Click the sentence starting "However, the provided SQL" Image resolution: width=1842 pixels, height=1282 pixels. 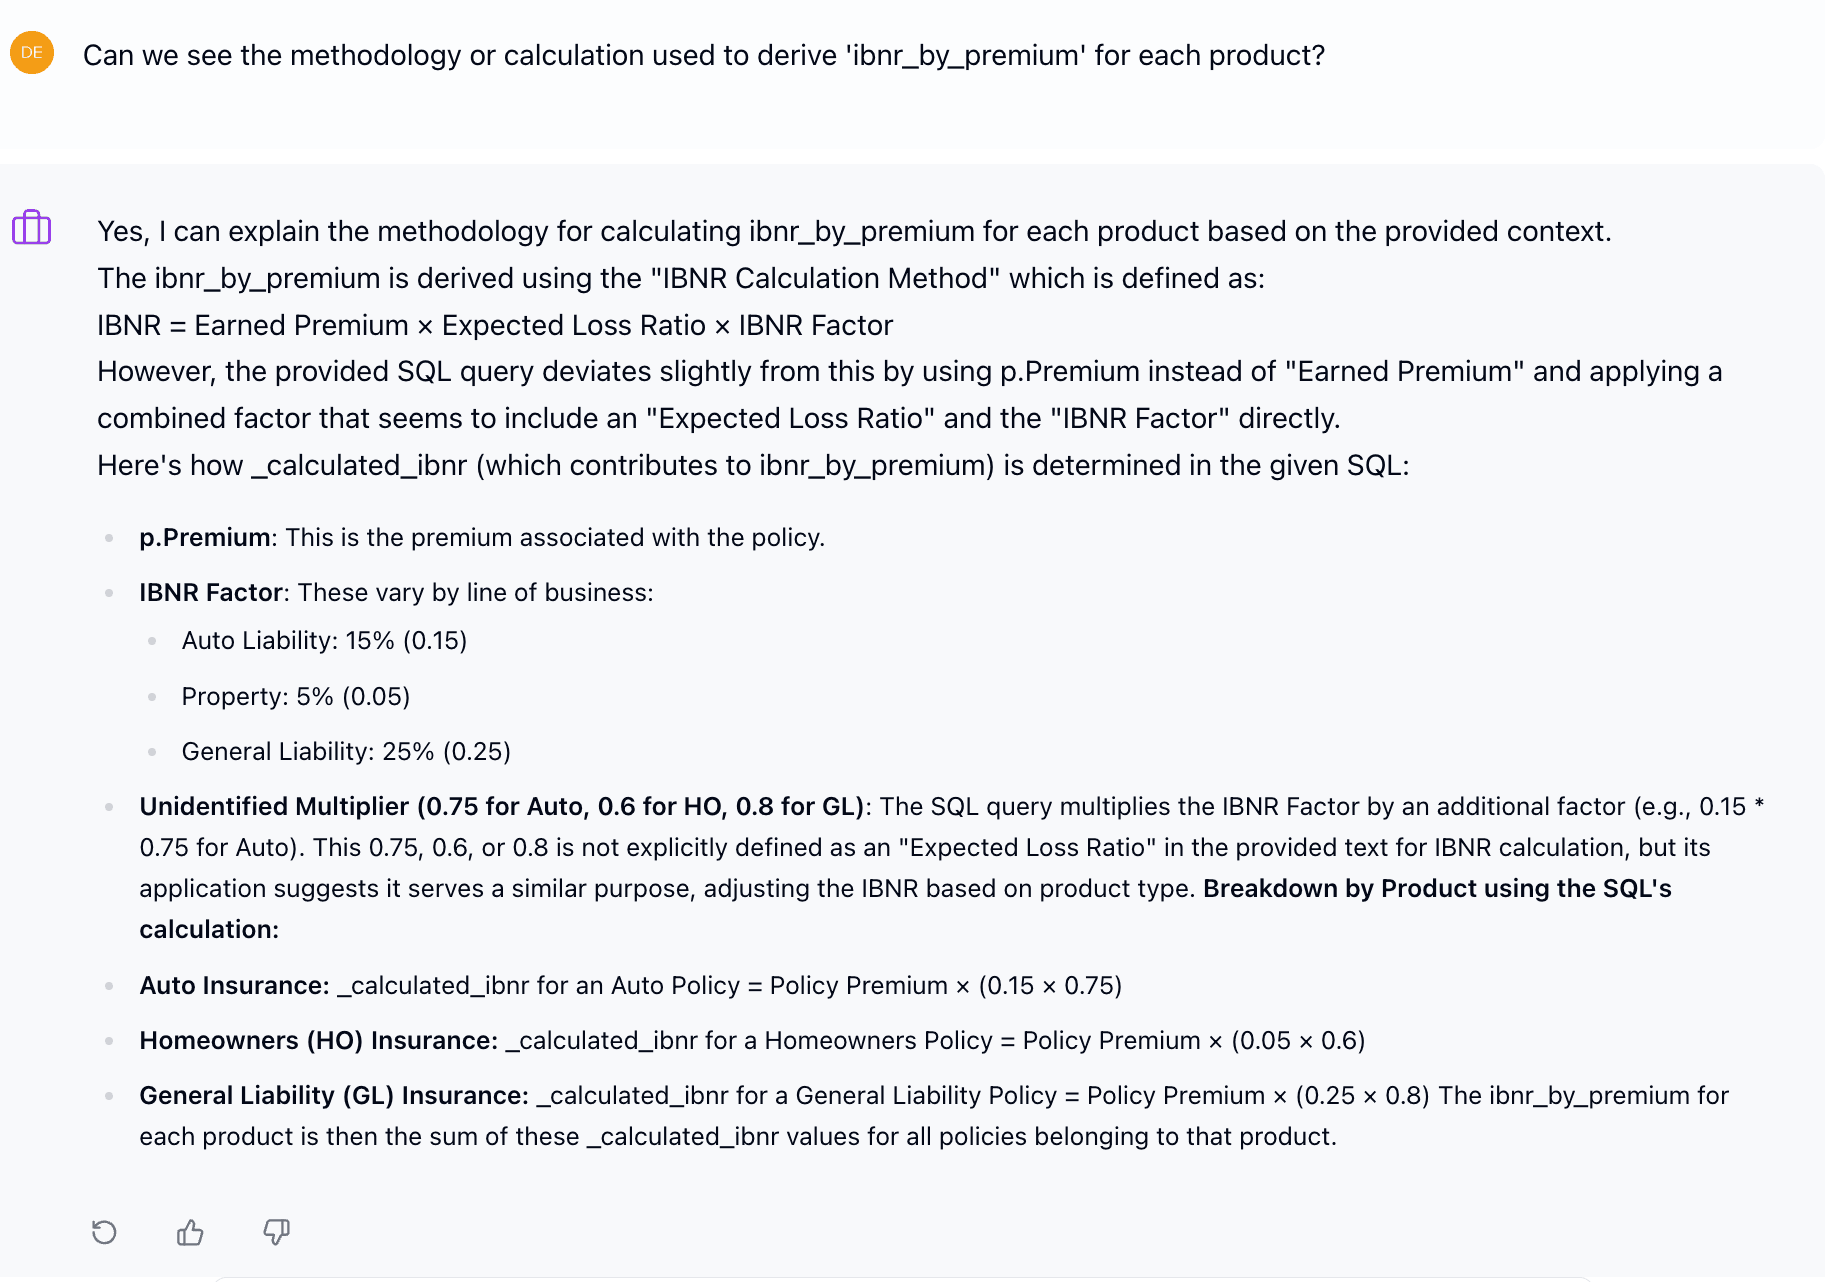tap(908, 371)
